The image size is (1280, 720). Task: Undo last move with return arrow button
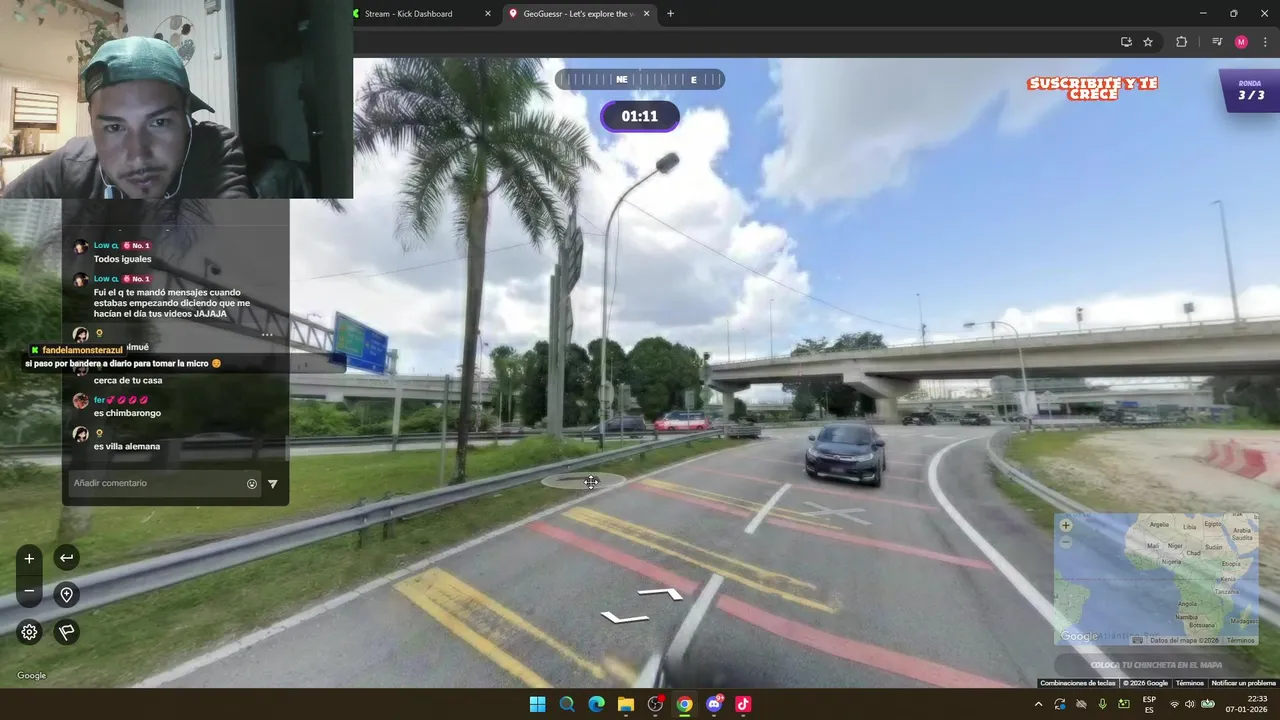[x=66, y=558]
